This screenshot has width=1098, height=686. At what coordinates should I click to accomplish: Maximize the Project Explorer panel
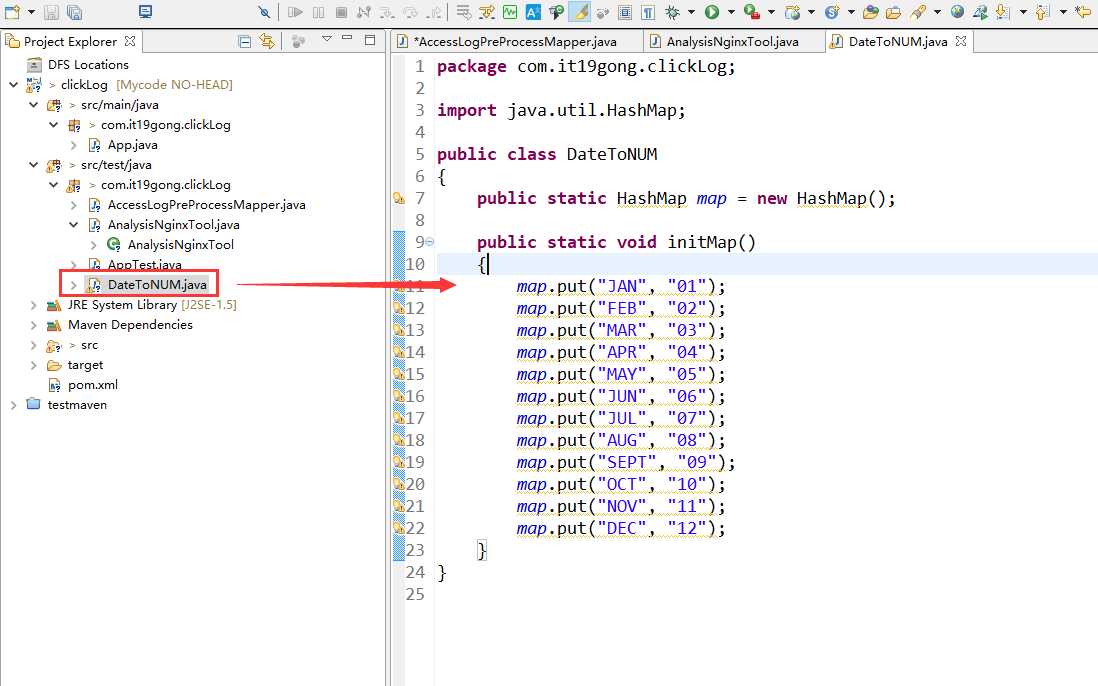(x=370, y=40)
